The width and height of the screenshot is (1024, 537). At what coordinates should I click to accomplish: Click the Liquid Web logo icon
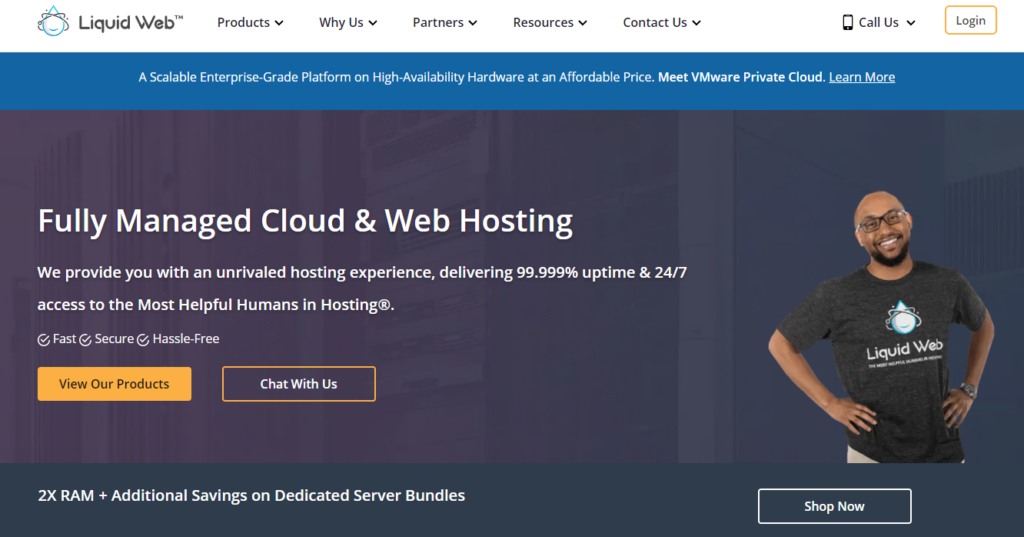(x=53, y=21)
